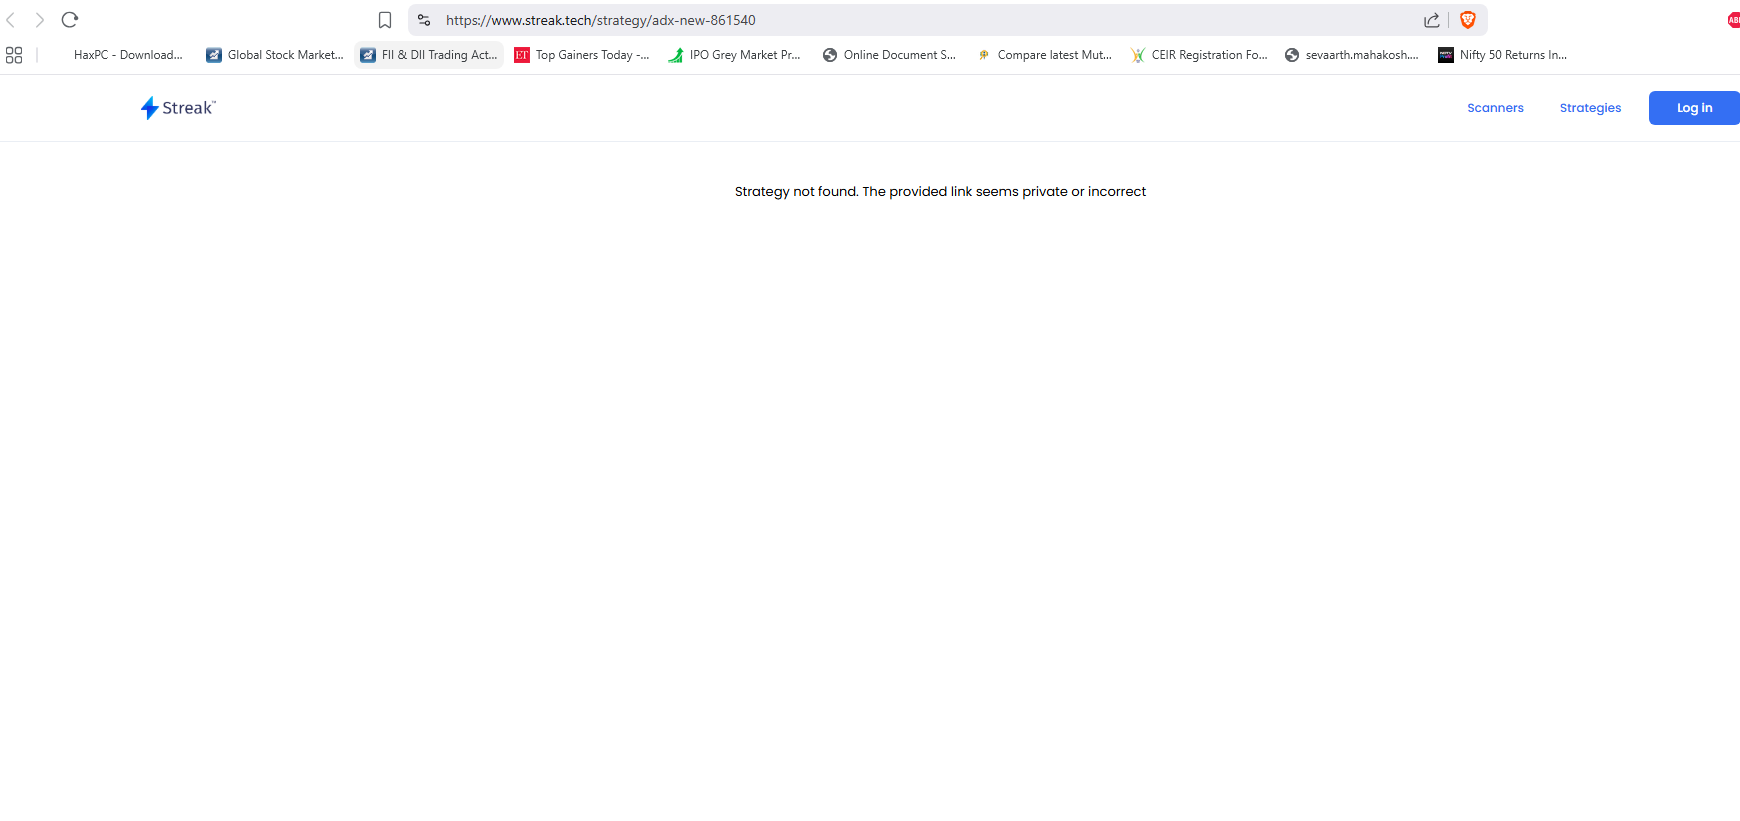This screenshot has width=1740, height=821.
Task: Click the Strategy not found message
Action: point(940,191)
